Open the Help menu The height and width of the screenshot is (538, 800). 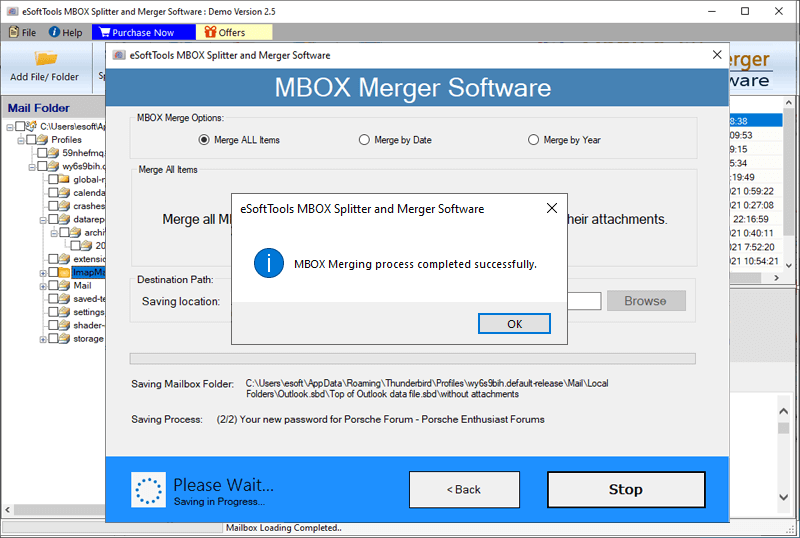tap(65, 32)
